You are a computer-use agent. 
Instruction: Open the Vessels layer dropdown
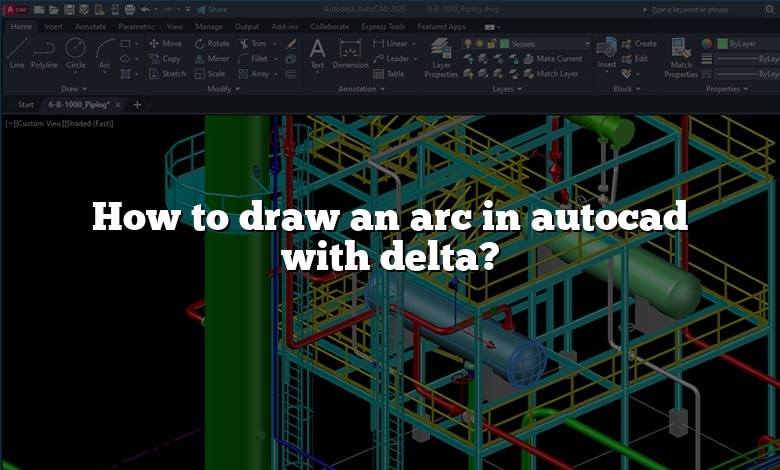pos(587,44)
